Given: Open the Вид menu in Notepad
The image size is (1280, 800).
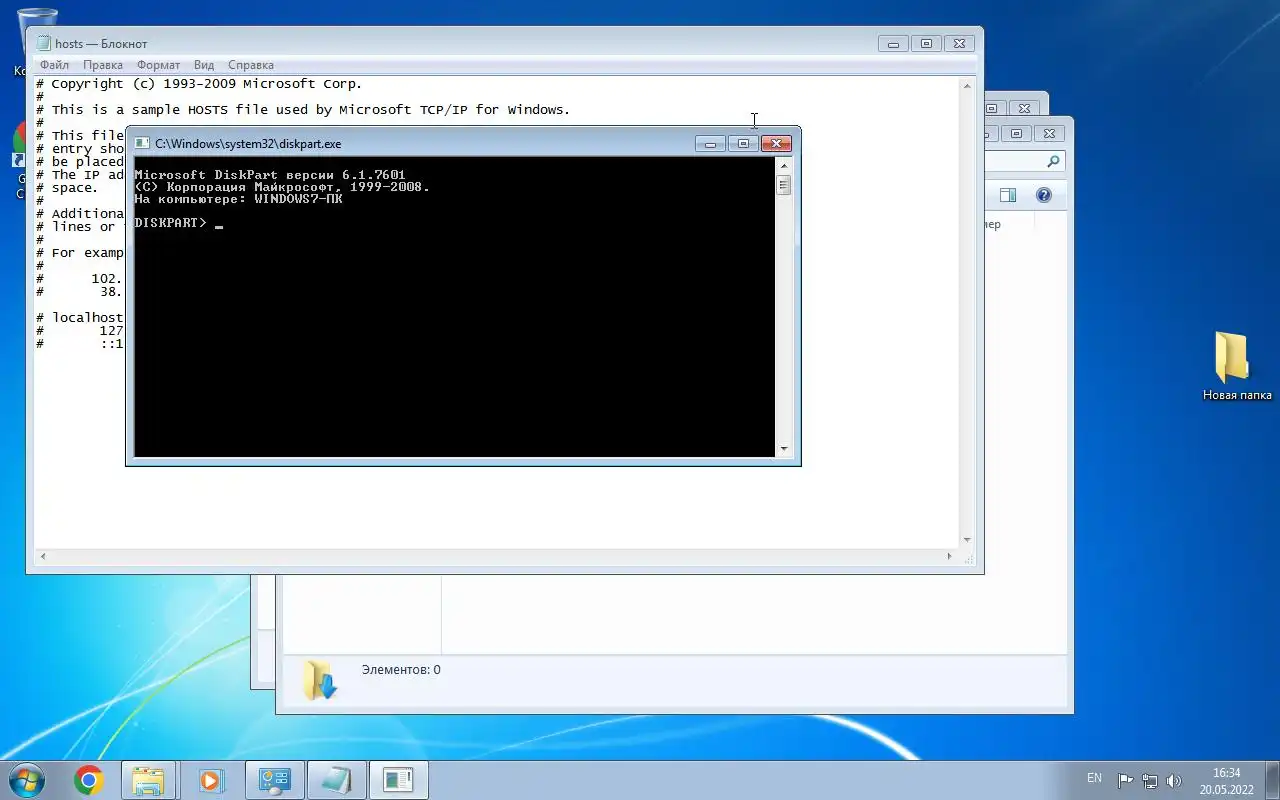Looking at the screenshot, I should [204, 65].
